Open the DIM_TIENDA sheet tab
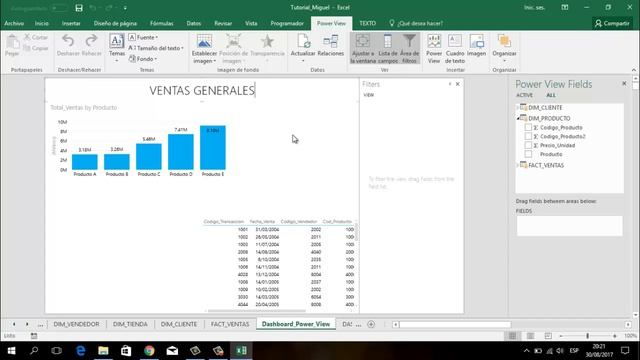Image resolution: width=640 pixels, height=360 pixels. (x=130, y=324)
